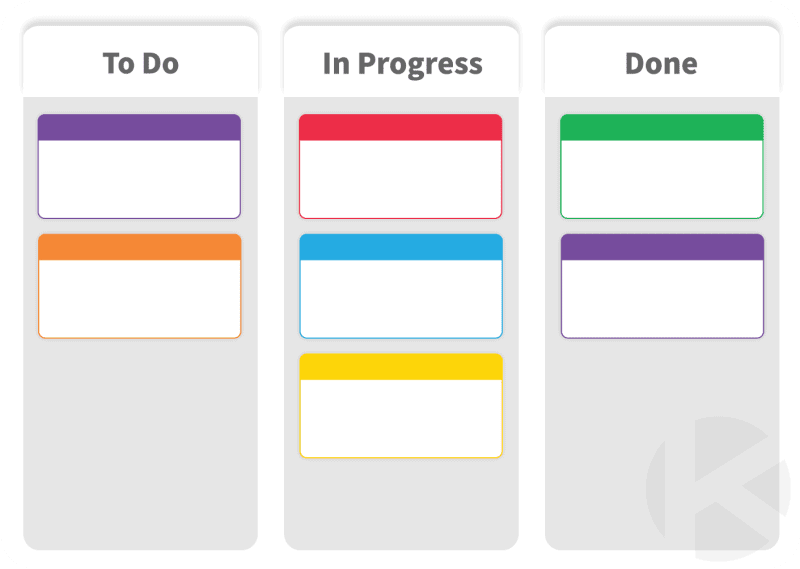Screen dimensions: 800x569
Task: Select white body of purple Done card
Action: (662, 298)
